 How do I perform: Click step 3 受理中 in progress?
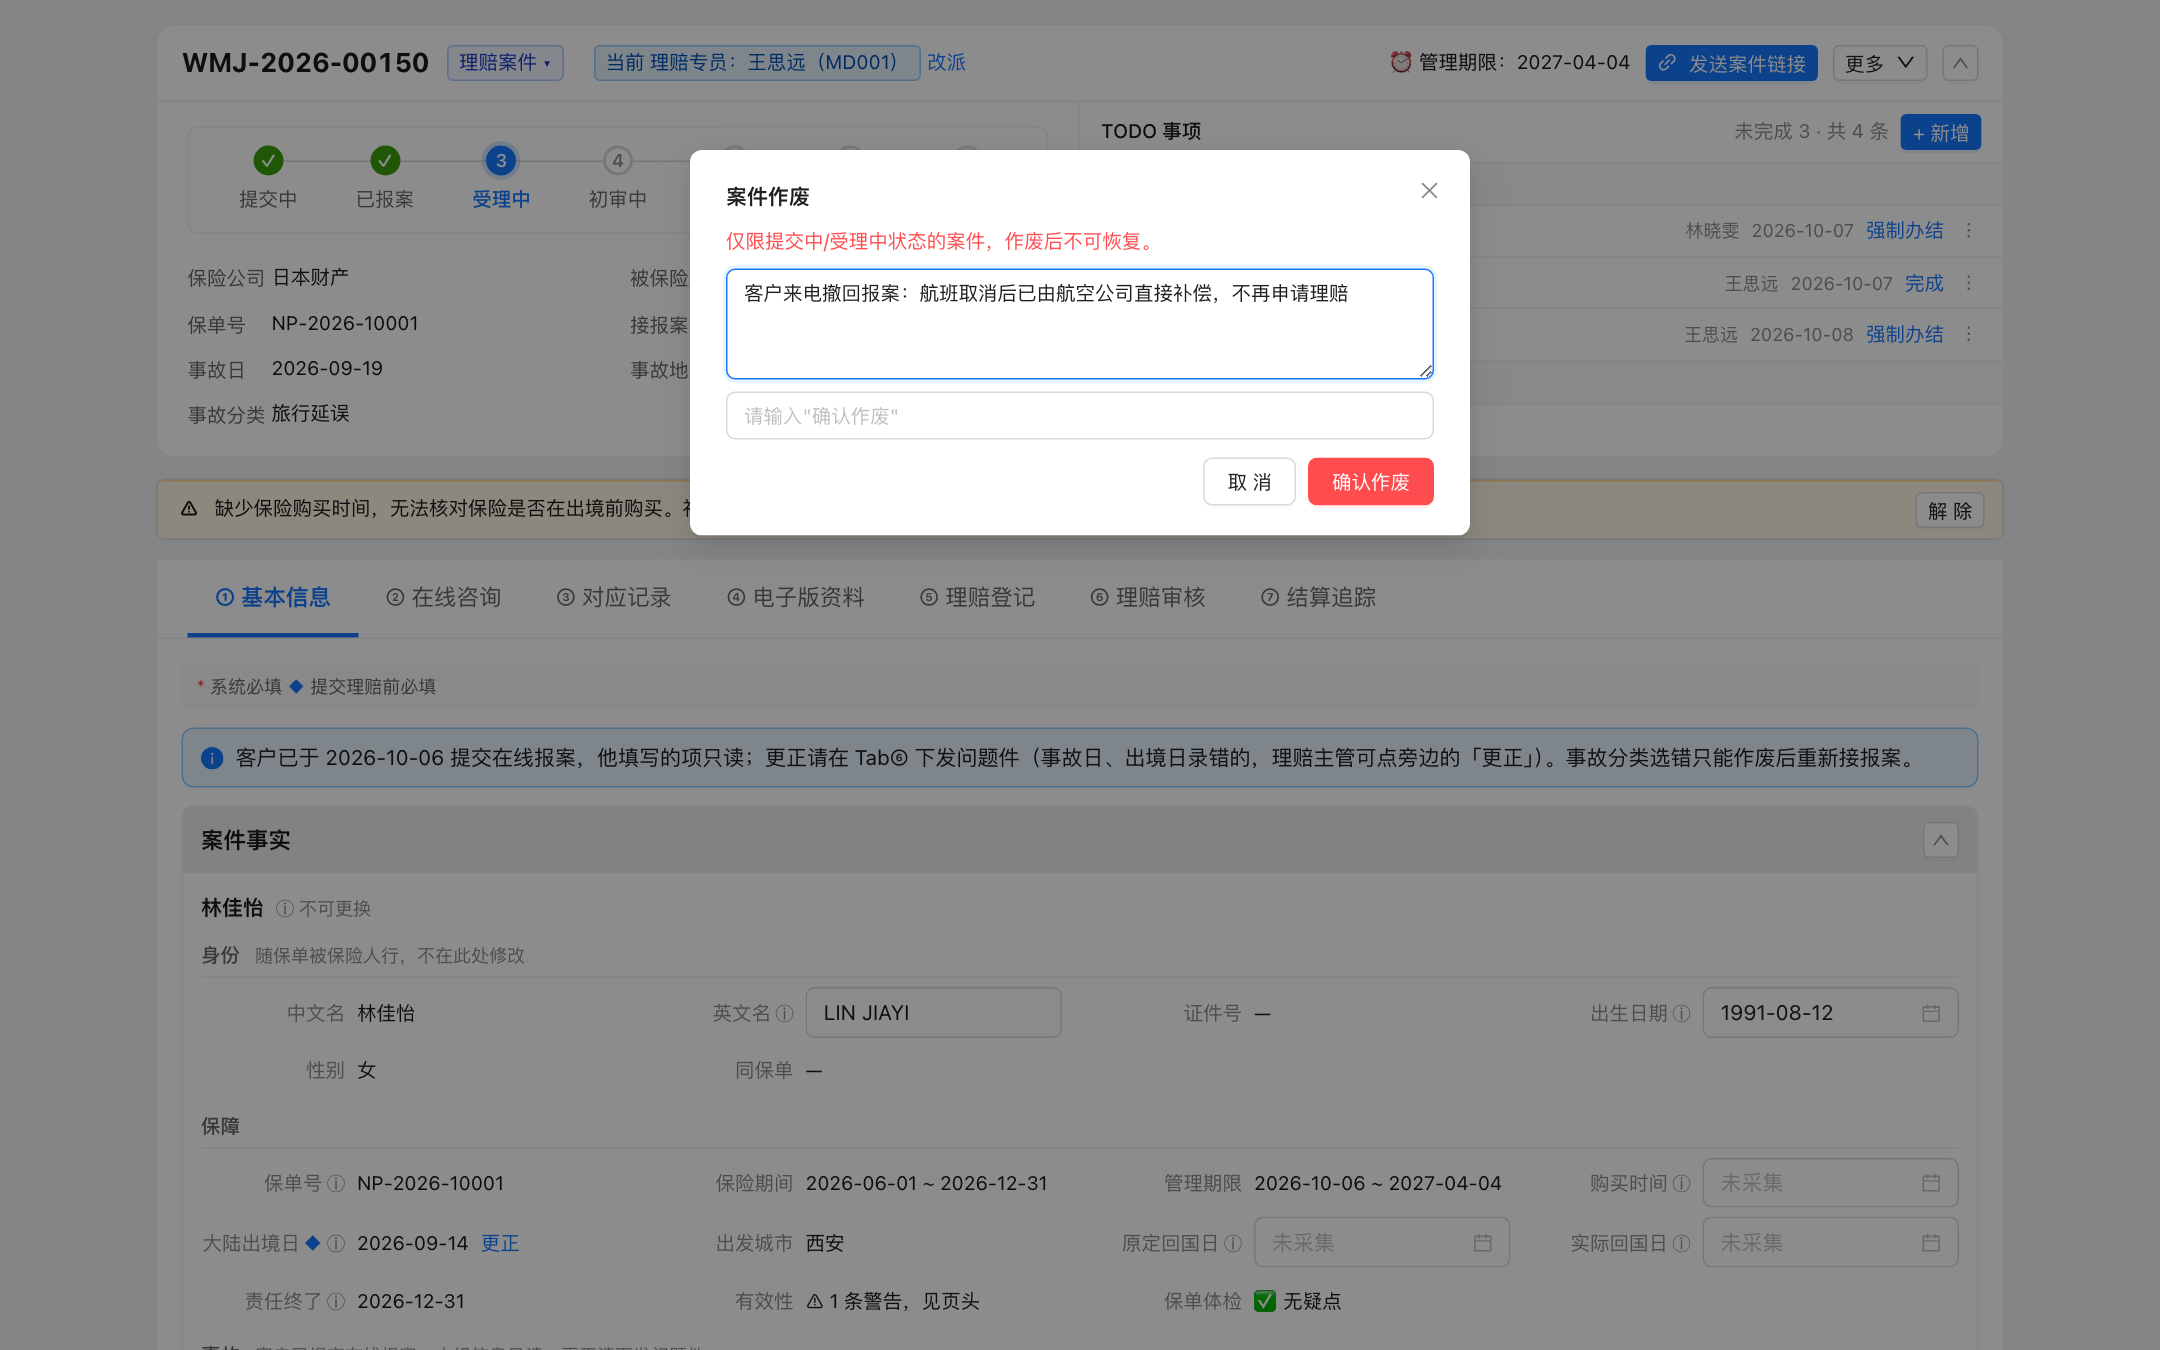pos(501,161)
